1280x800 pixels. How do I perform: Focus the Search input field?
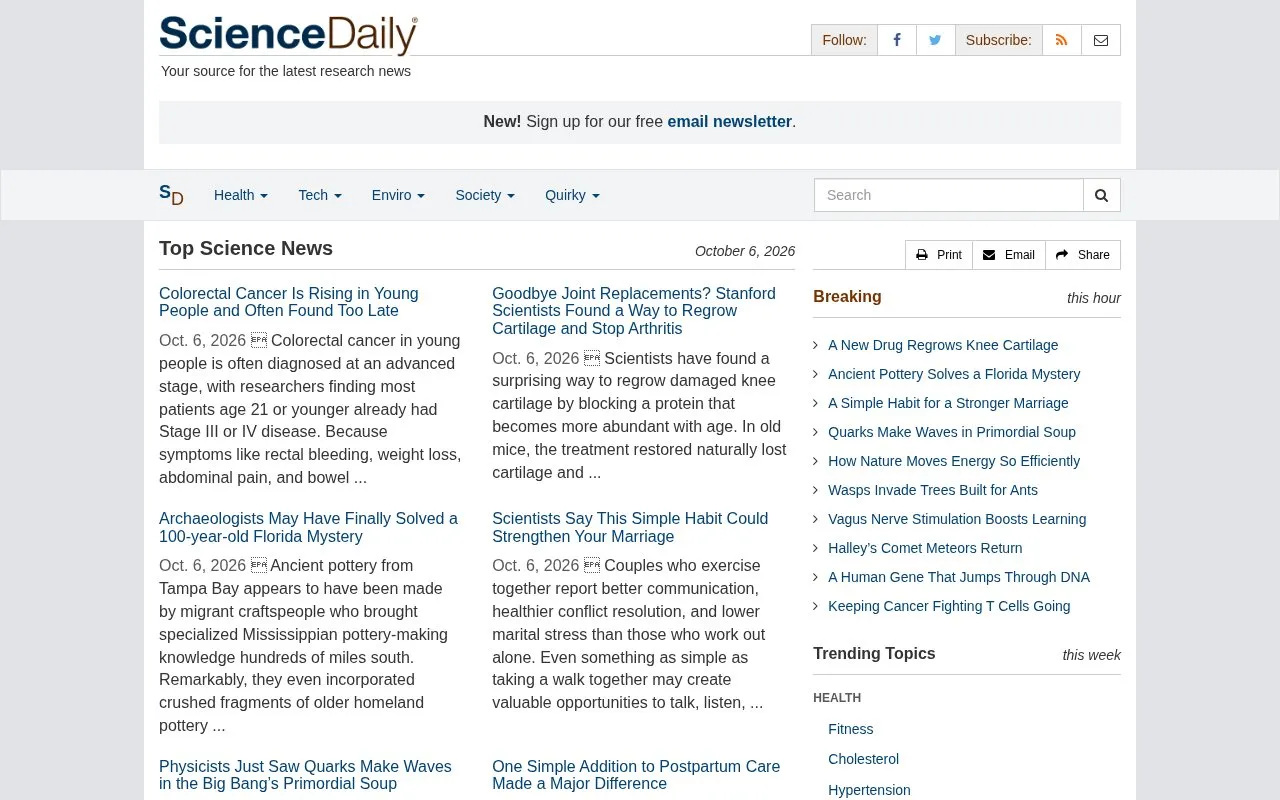point(949,195)
